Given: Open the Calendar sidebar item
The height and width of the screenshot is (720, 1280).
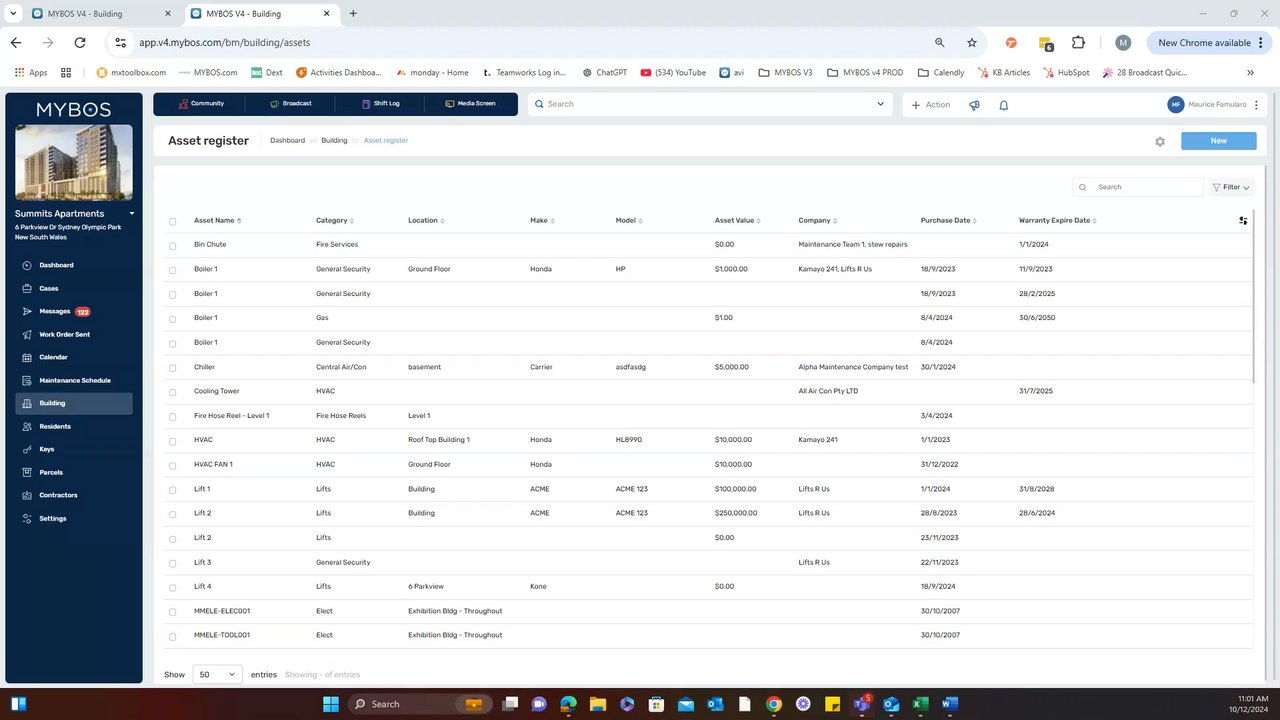Looking at the screenshot, I should (53, 357).
